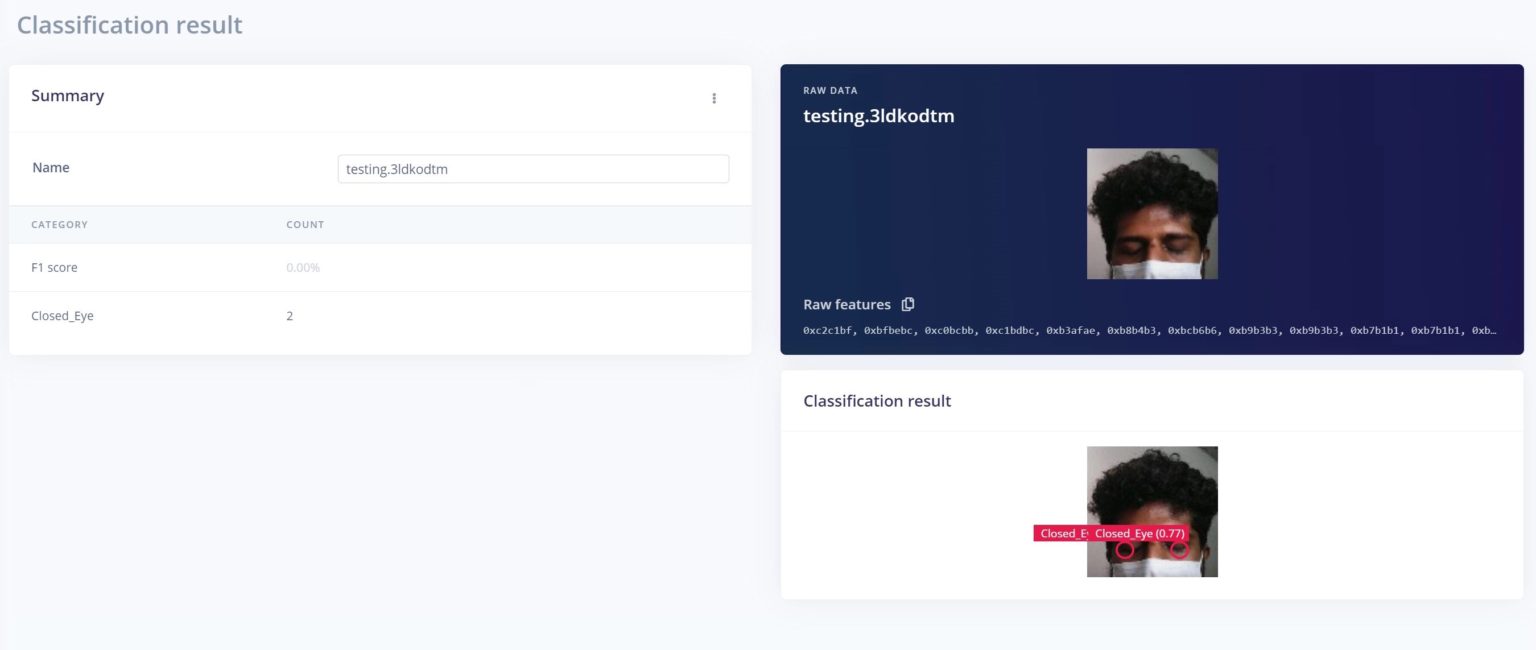The image size is (1536, 650).
Task: Click the truncated left Closed_Eye detection label
Action: [1061, 534]
